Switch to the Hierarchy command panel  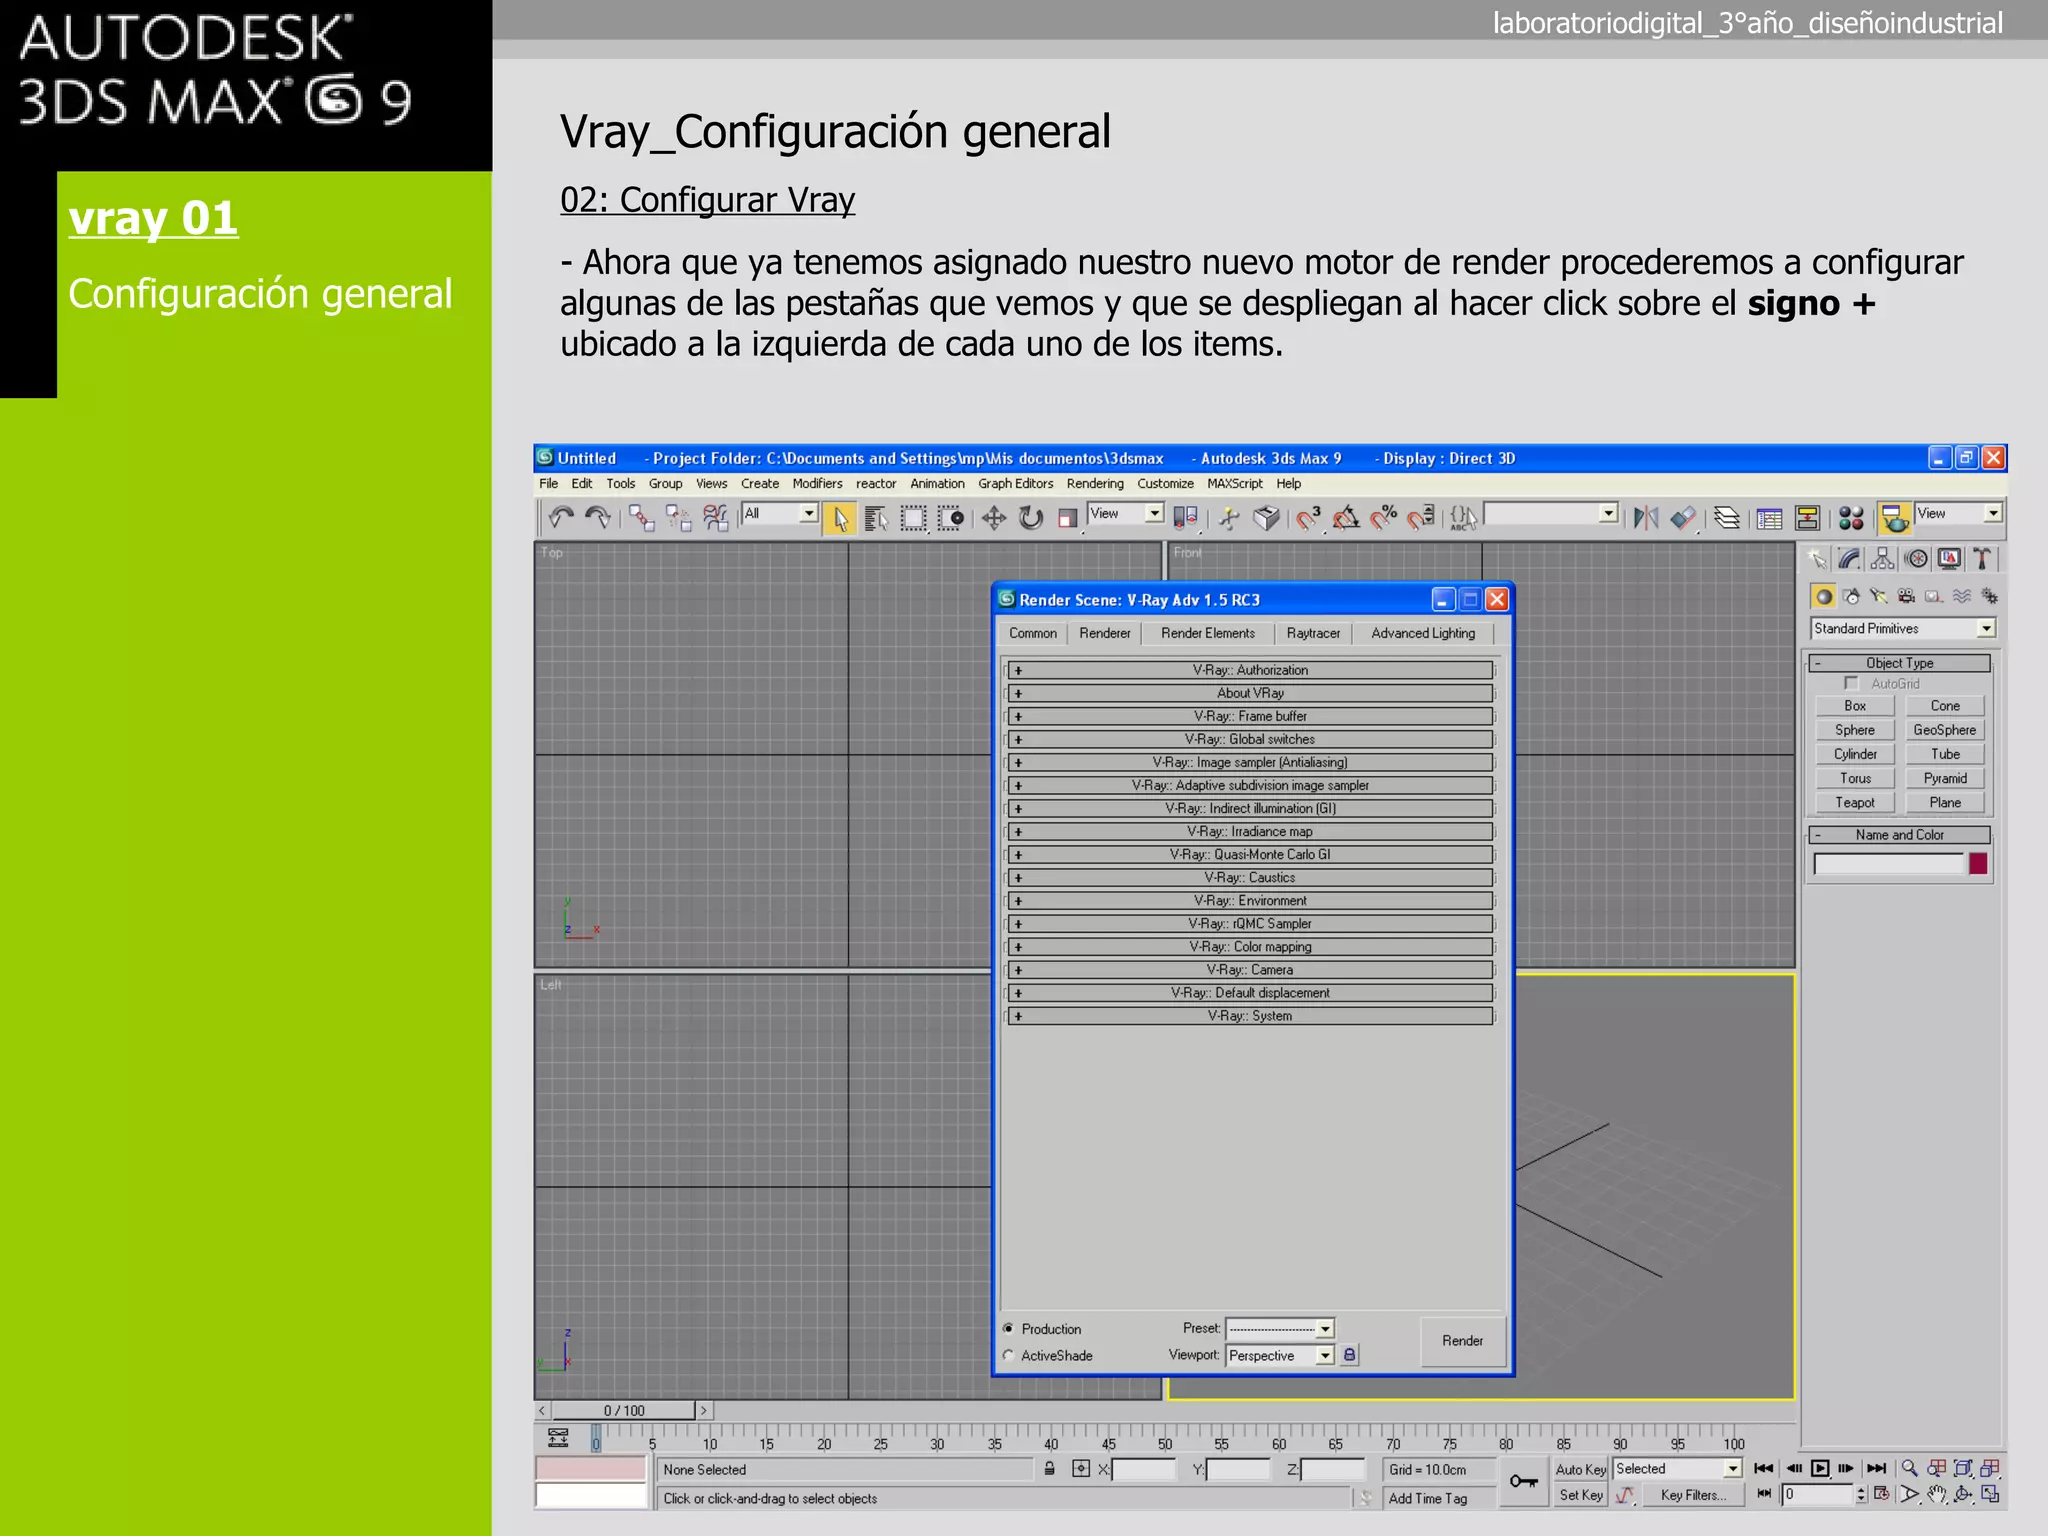tap(1883, 559)
